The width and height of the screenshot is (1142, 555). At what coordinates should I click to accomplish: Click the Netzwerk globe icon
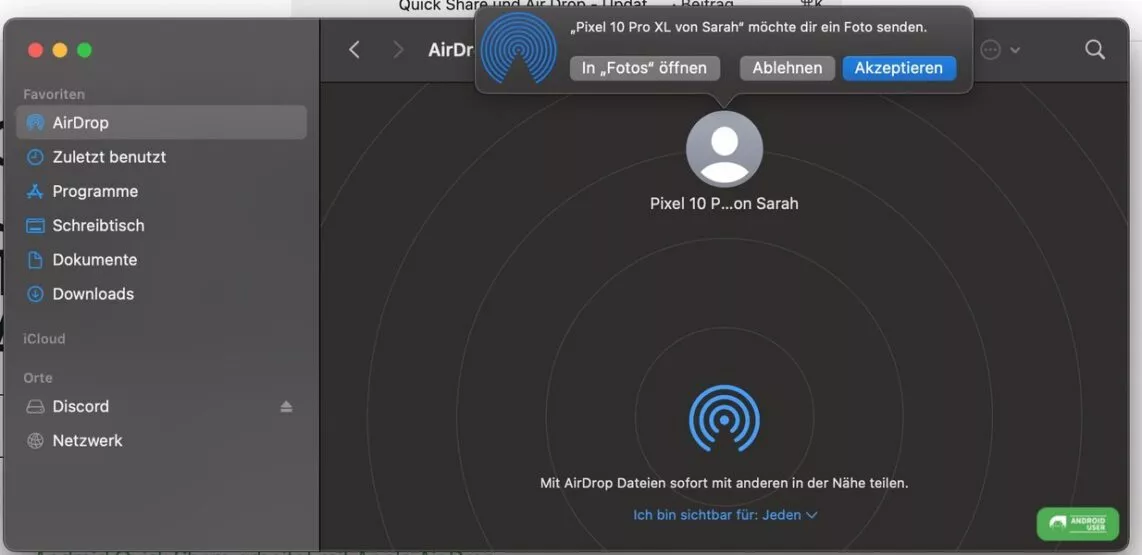(35, 441)
